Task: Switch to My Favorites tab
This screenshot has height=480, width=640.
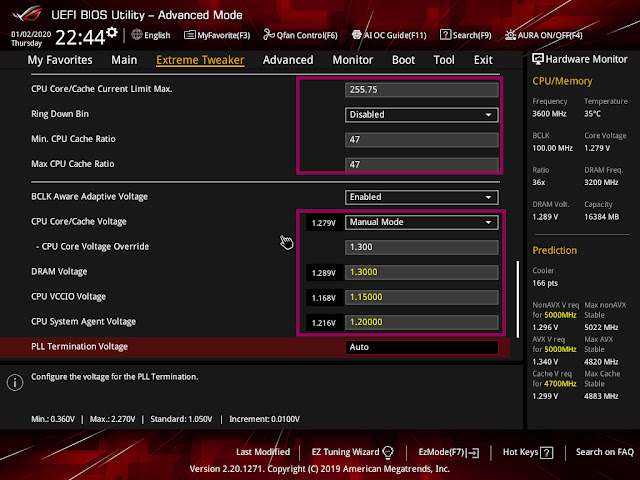Action: [x=60, y=60]
